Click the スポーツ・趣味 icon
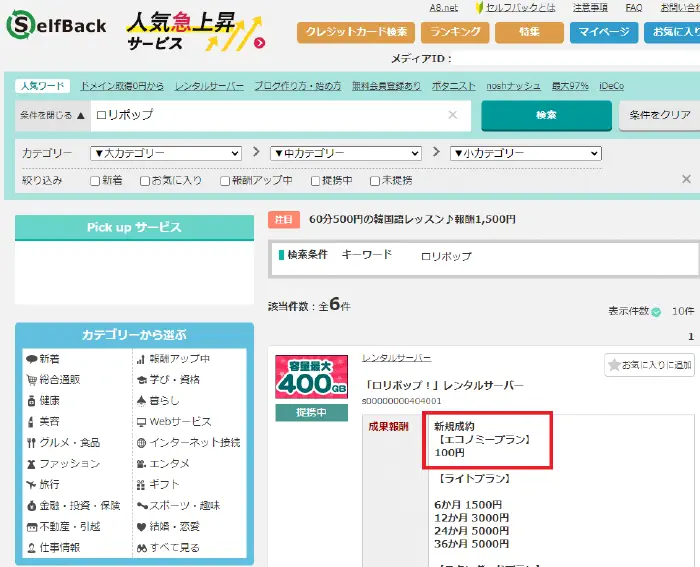 click(142, 506)
